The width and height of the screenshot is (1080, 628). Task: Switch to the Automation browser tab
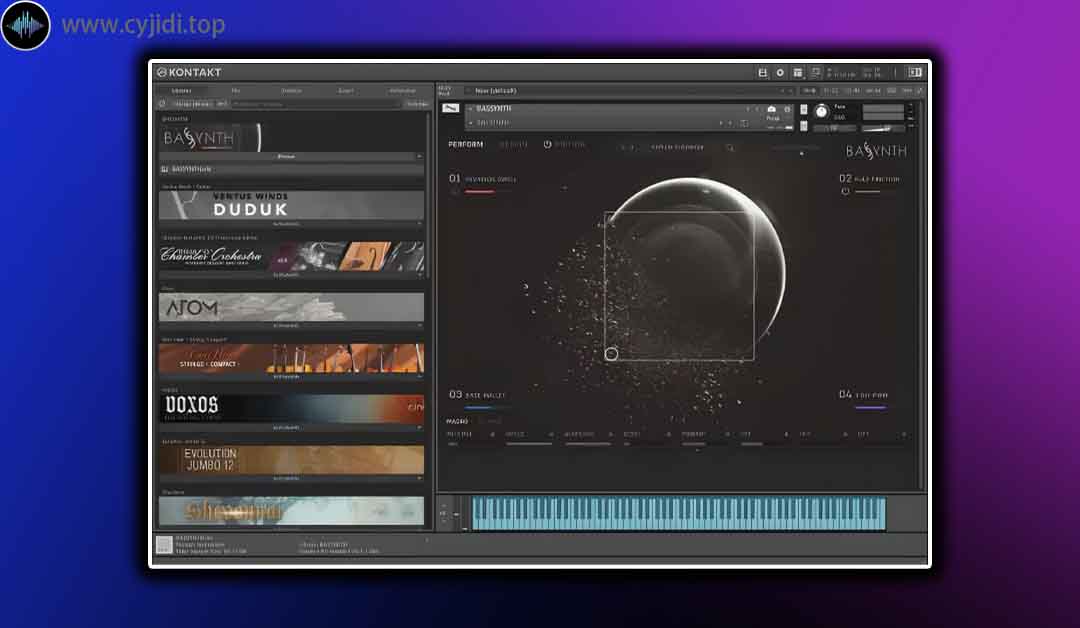402,91
